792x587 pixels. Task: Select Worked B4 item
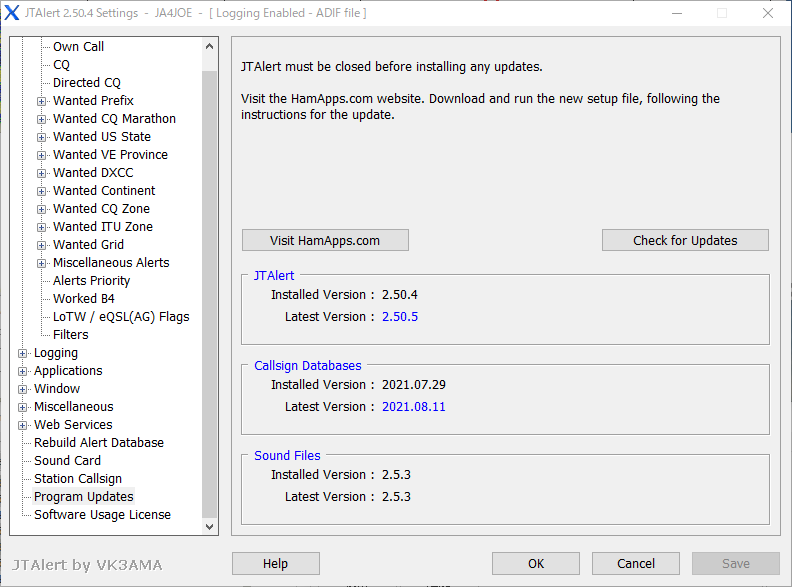(84, 299)
